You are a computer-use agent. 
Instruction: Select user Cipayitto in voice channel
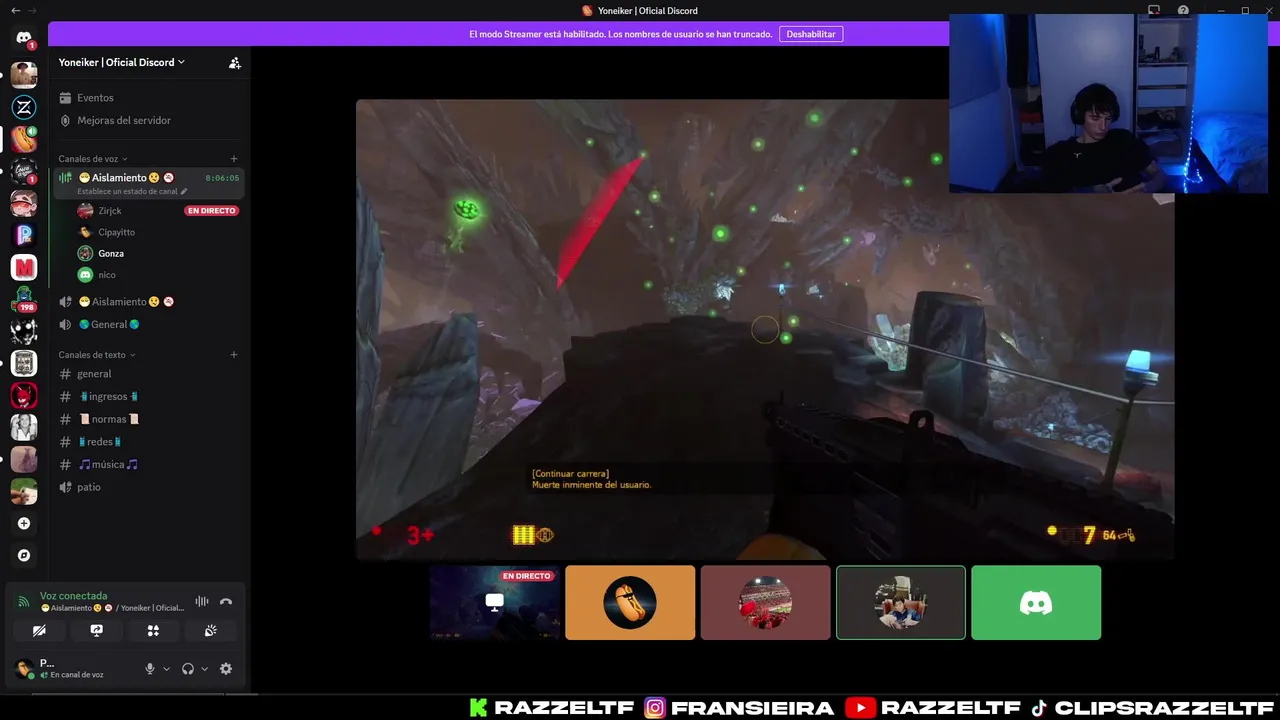coord(116,232)
